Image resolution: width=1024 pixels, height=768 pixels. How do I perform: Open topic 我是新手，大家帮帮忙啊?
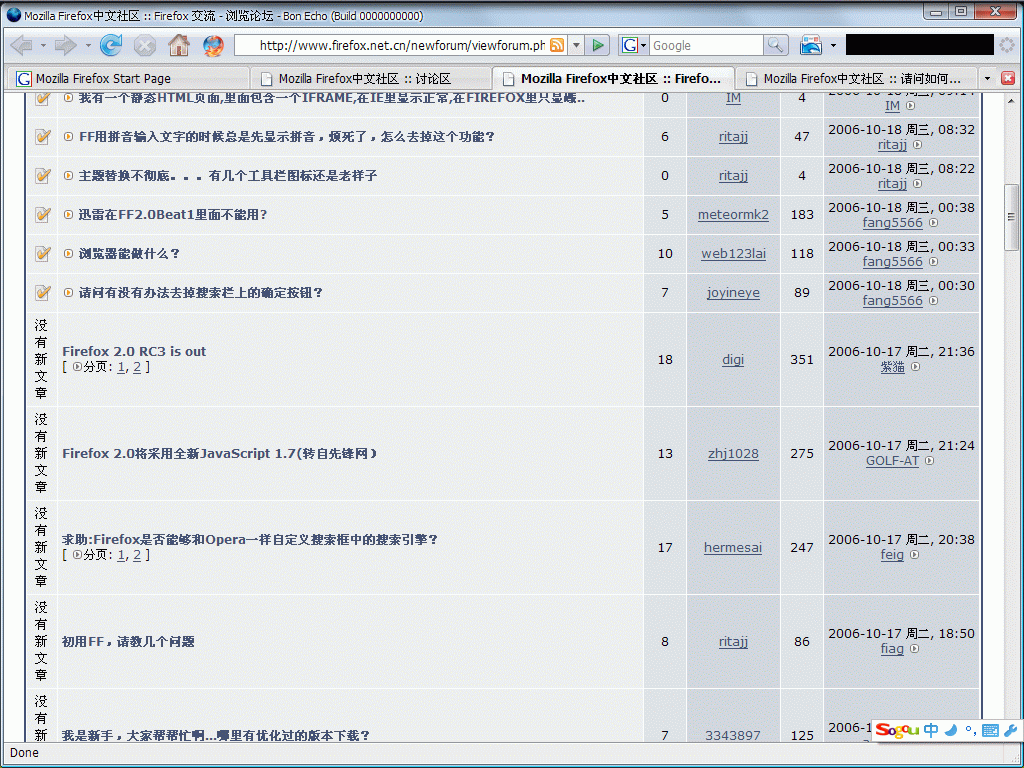(x=216, y=735)
